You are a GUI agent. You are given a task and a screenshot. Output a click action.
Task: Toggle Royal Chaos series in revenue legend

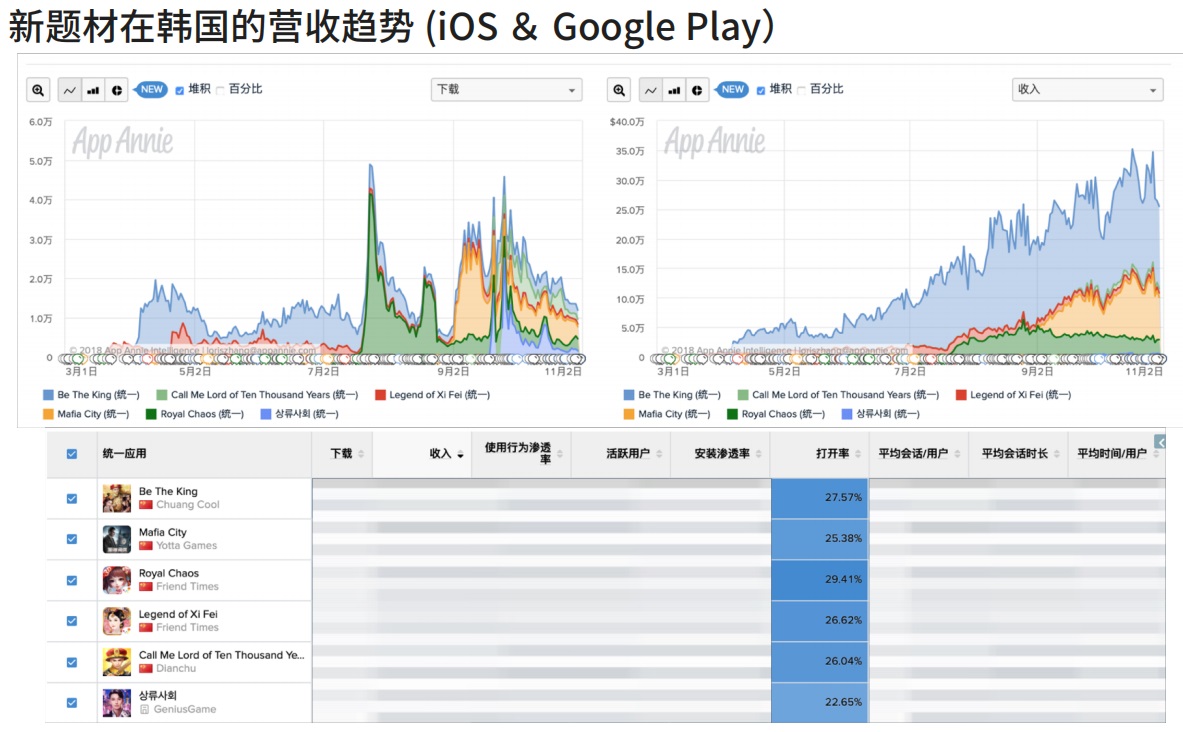[776, 414]
